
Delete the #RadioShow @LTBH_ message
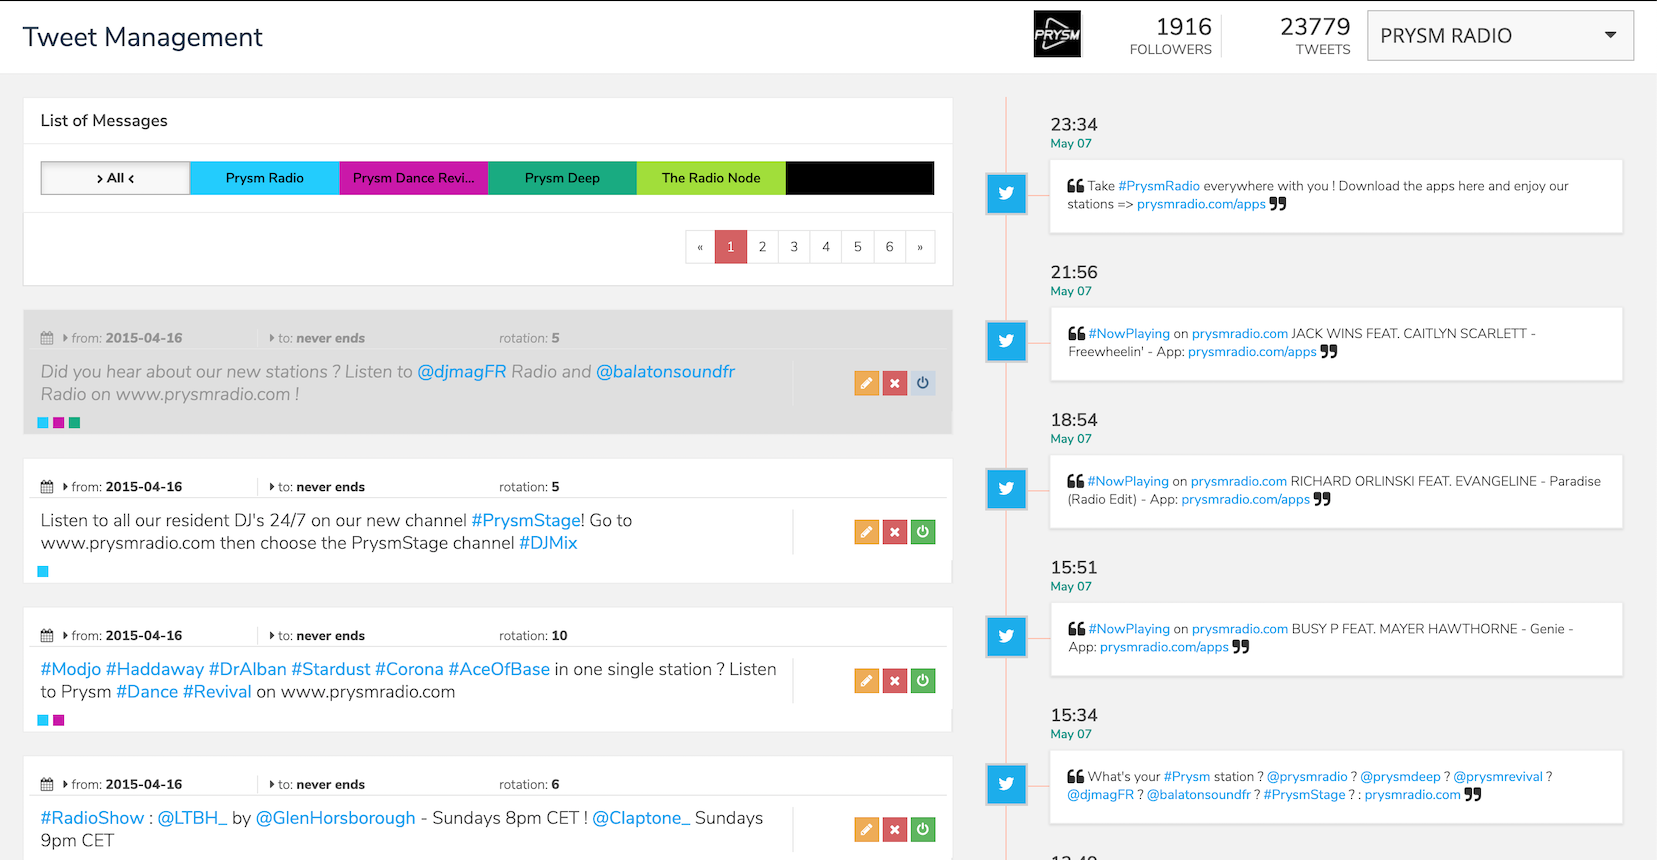[895, 829]
